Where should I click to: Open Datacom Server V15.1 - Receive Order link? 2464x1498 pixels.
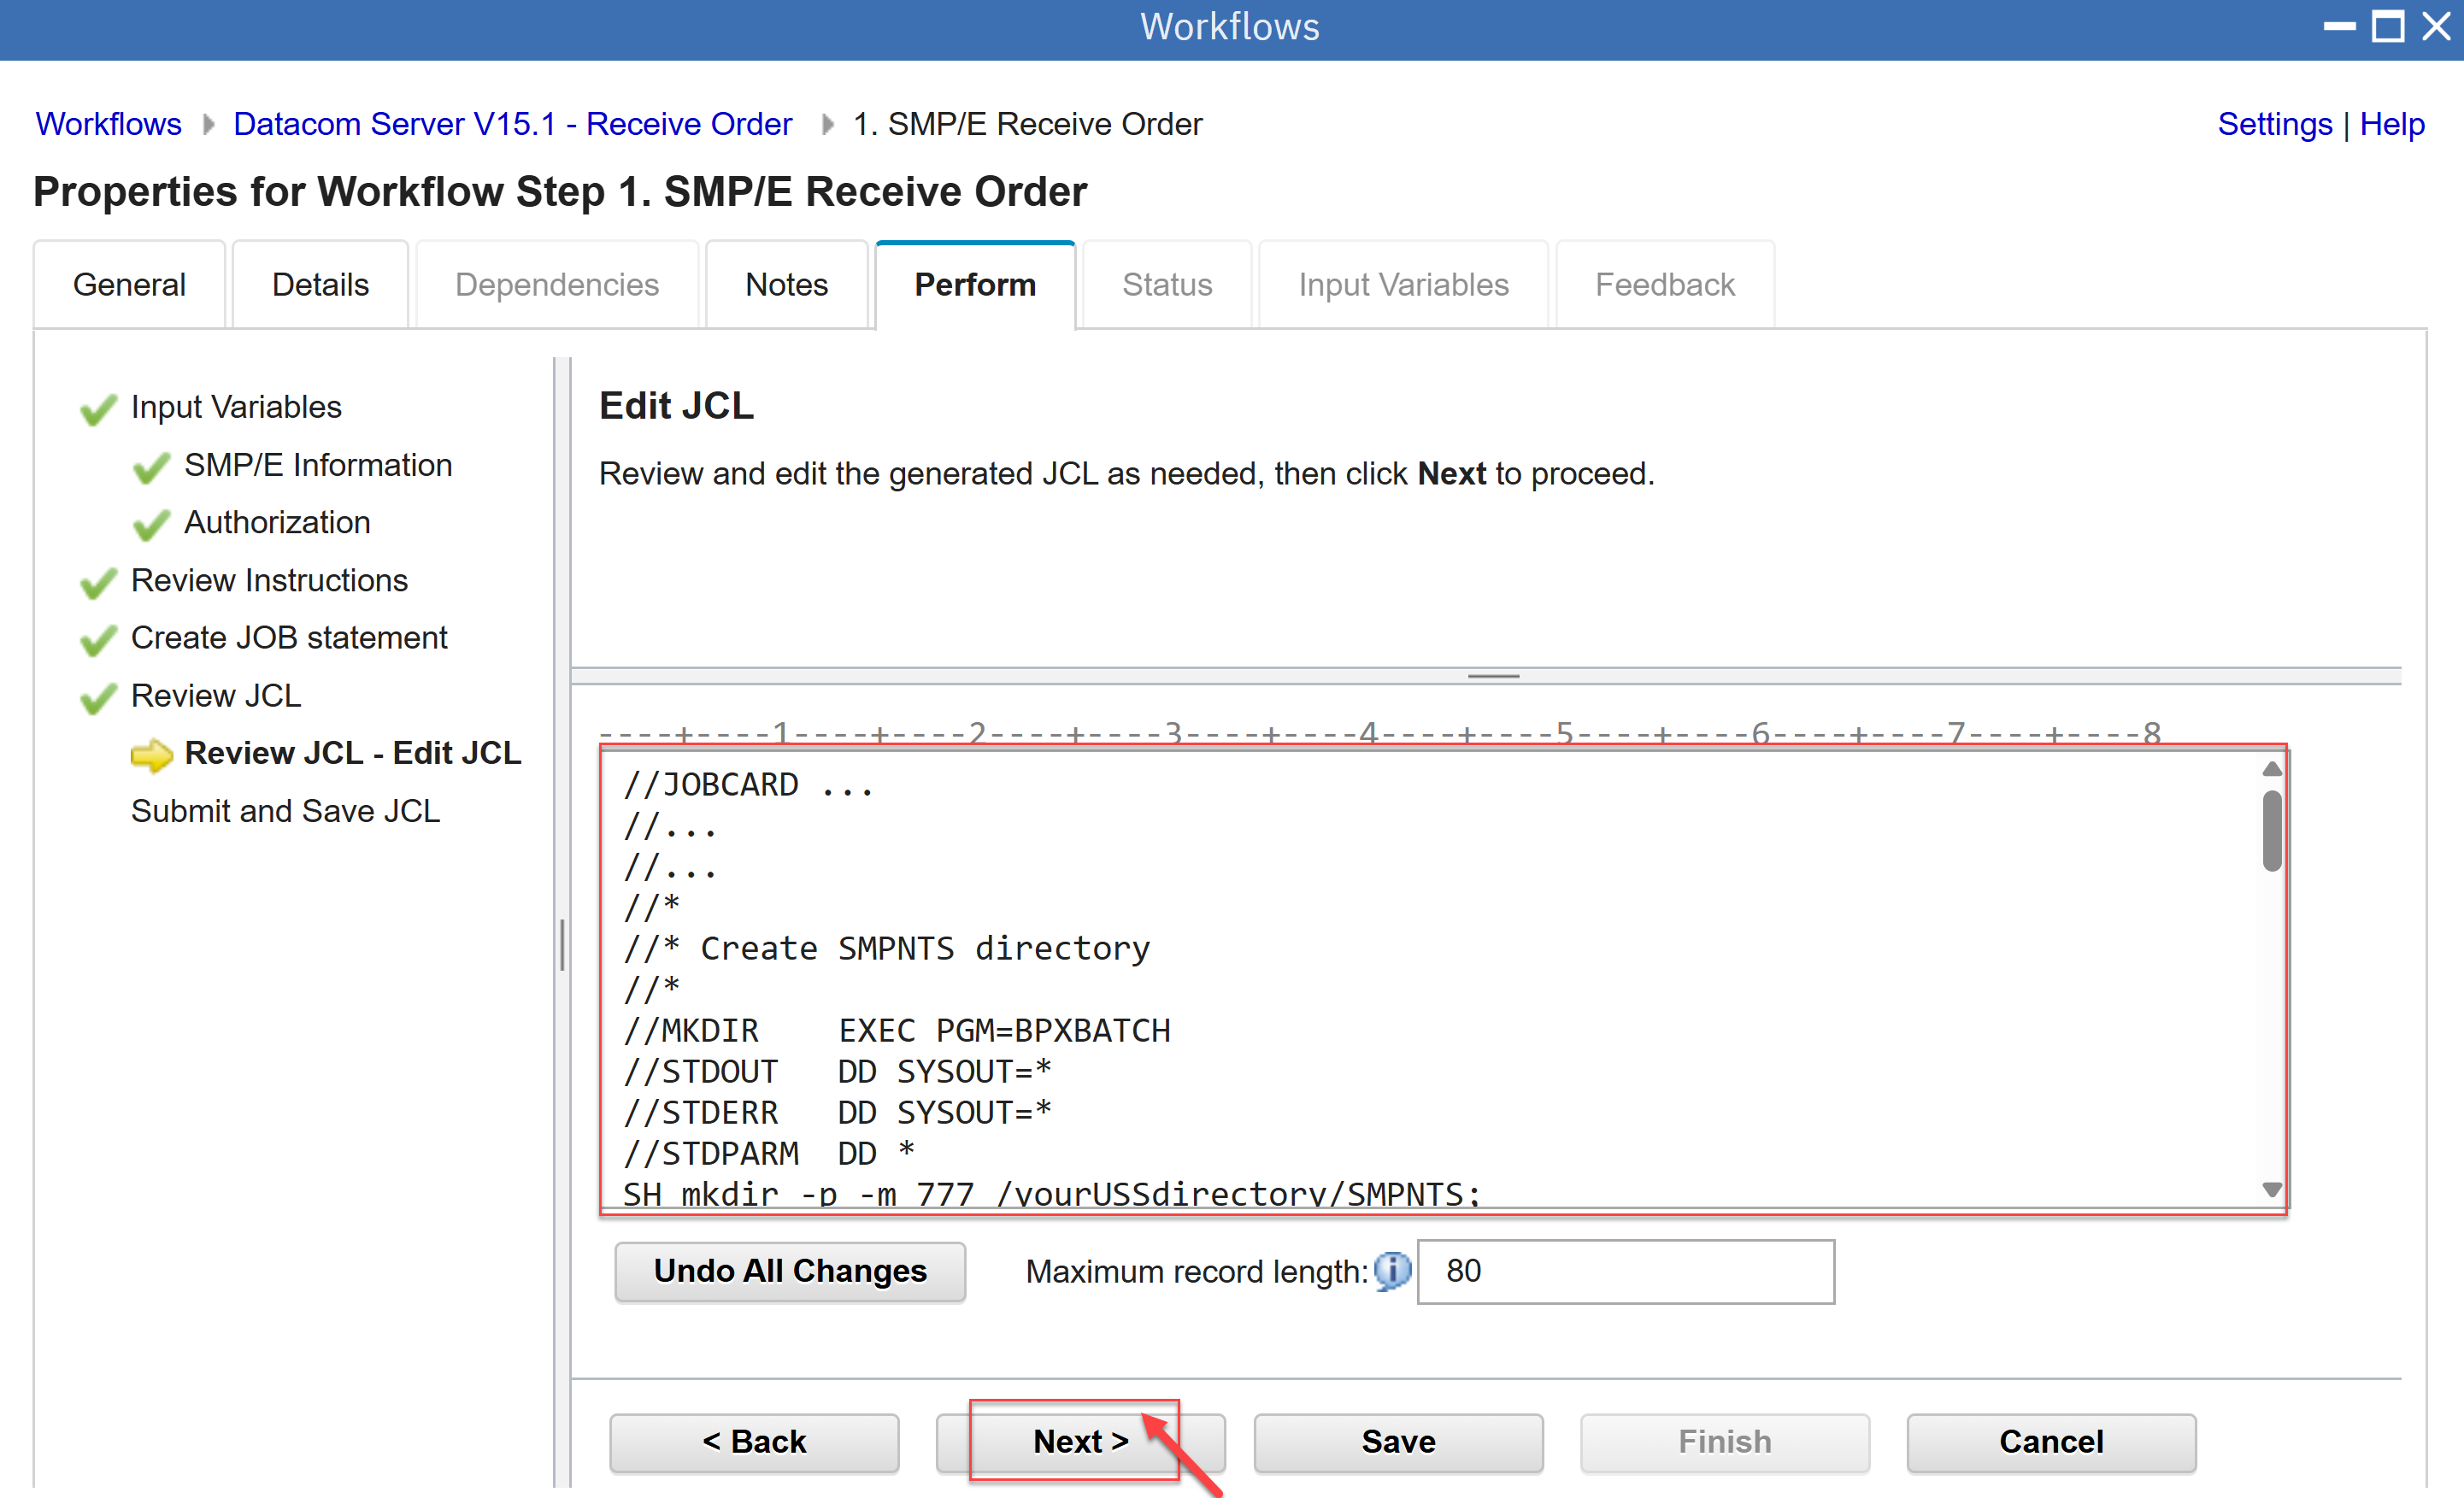(512, 124)
